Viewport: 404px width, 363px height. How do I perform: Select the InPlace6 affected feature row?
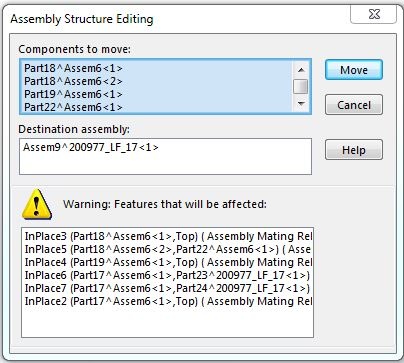[x=167, y=275]
